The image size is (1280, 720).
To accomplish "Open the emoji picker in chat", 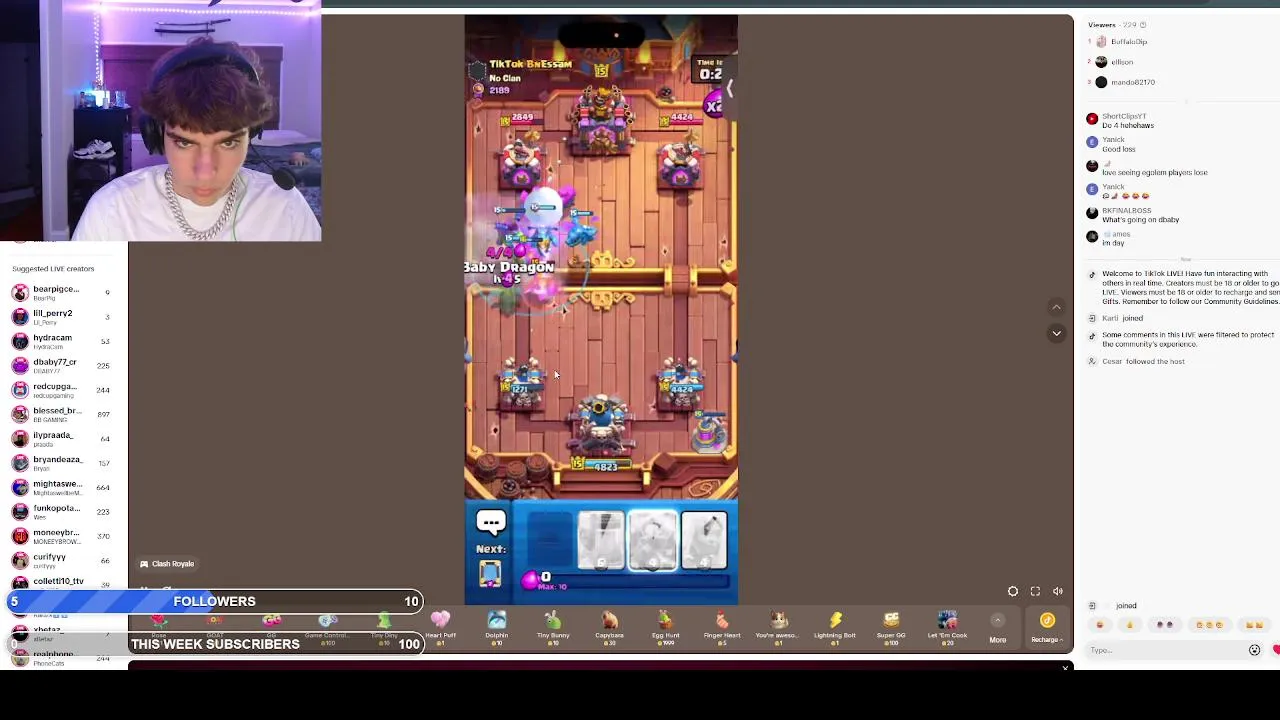I will (x=1254, y=650).
